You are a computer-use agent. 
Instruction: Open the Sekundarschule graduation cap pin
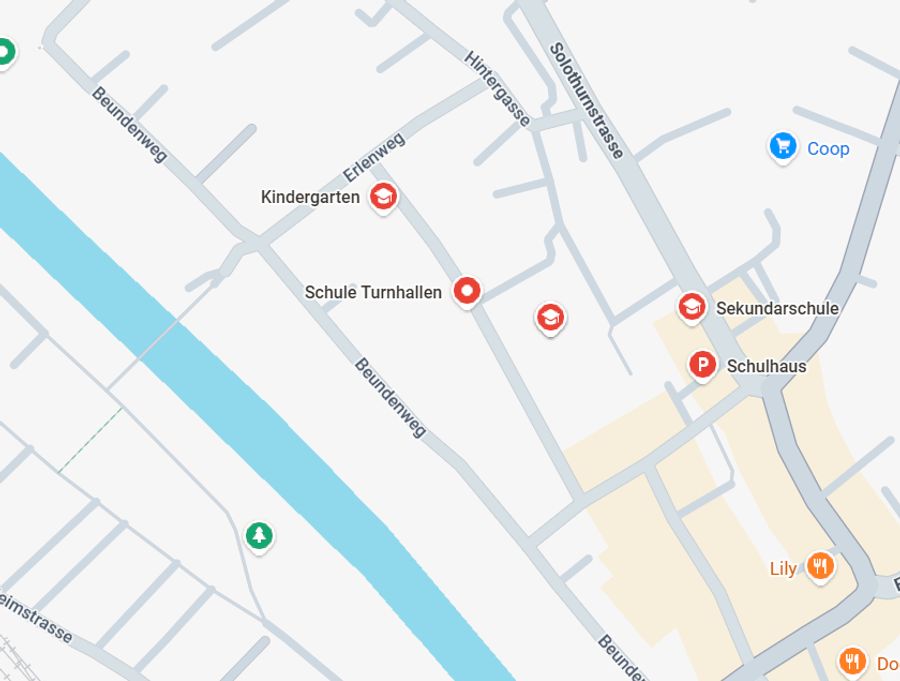click(x=692, y=307)
